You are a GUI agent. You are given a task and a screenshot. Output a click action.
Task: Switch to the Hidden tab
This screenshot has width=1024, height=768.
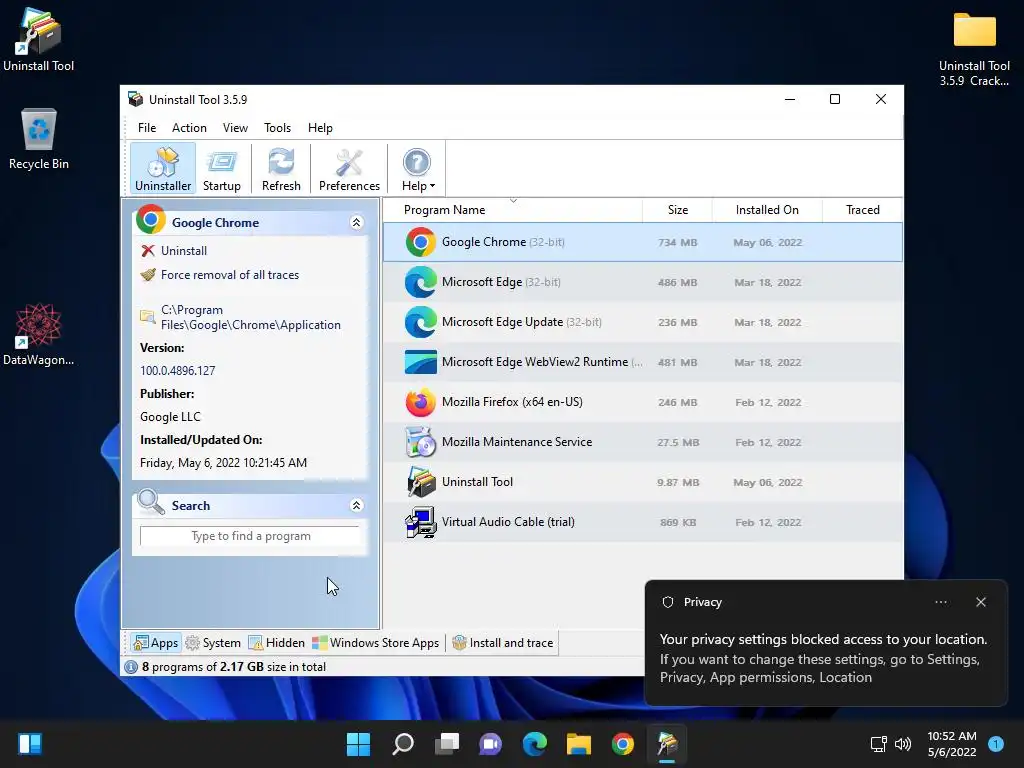(277, 643)
